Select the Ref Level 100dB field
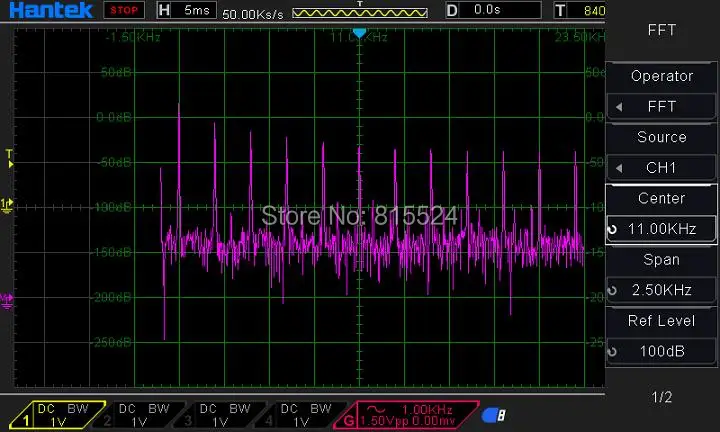720x432 pixels. click(661, 351)
